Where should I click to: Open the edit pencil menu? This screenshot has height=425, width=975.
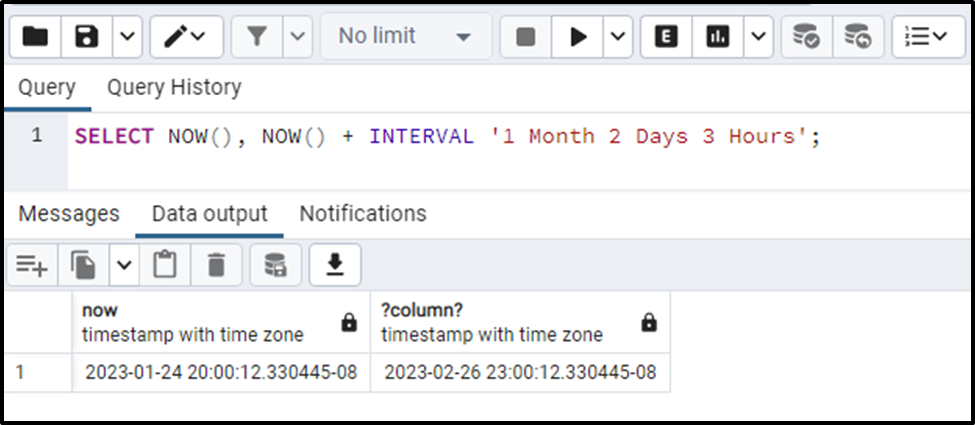click(x=186, y=37)
